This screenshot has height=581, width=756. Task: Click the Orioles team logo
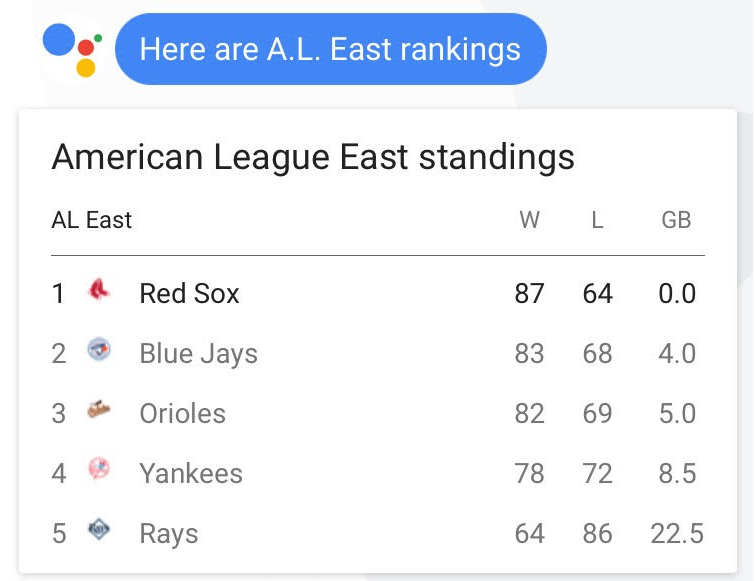pos(99,409)
